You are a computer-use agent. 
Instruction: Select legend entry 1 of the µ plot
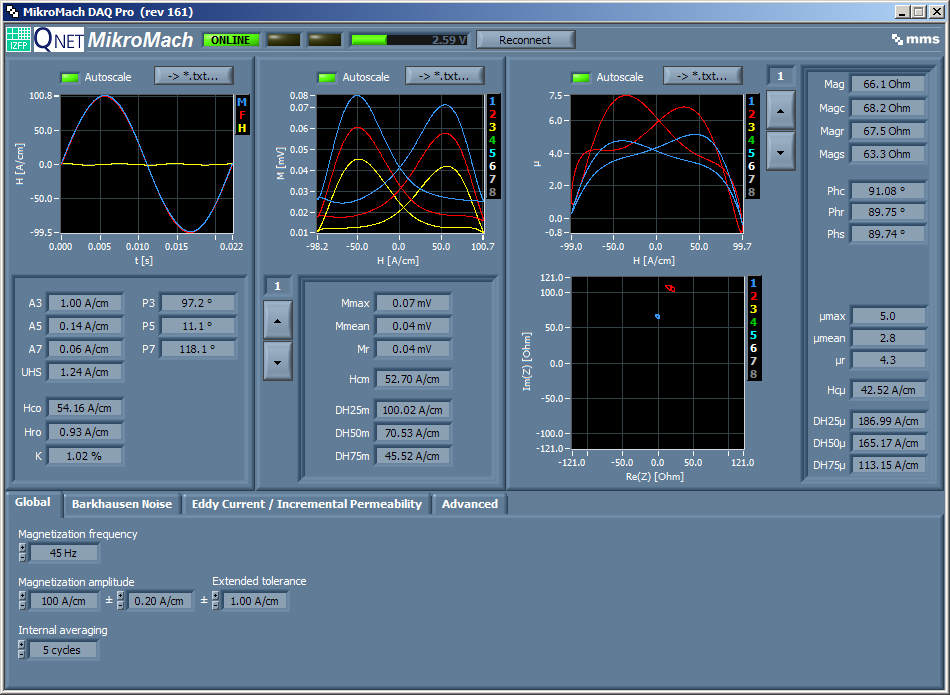[x=751, y=101]
